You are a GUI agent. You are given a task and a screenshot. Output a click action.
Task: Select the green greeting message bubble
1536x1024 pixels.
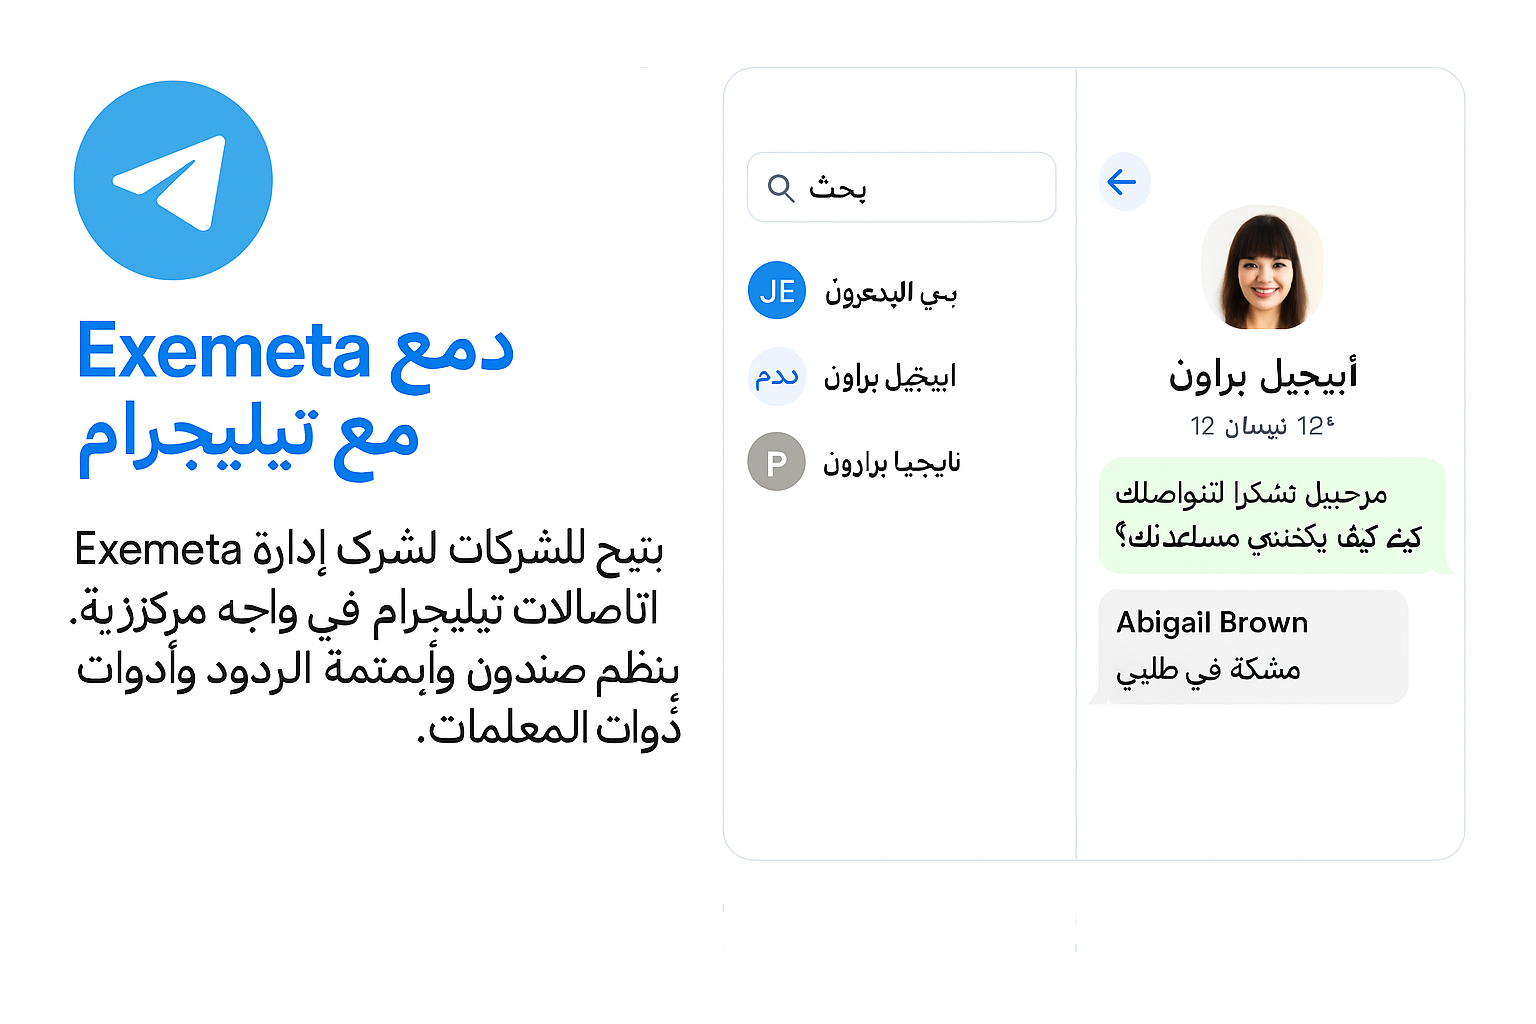pos(1270,516)
